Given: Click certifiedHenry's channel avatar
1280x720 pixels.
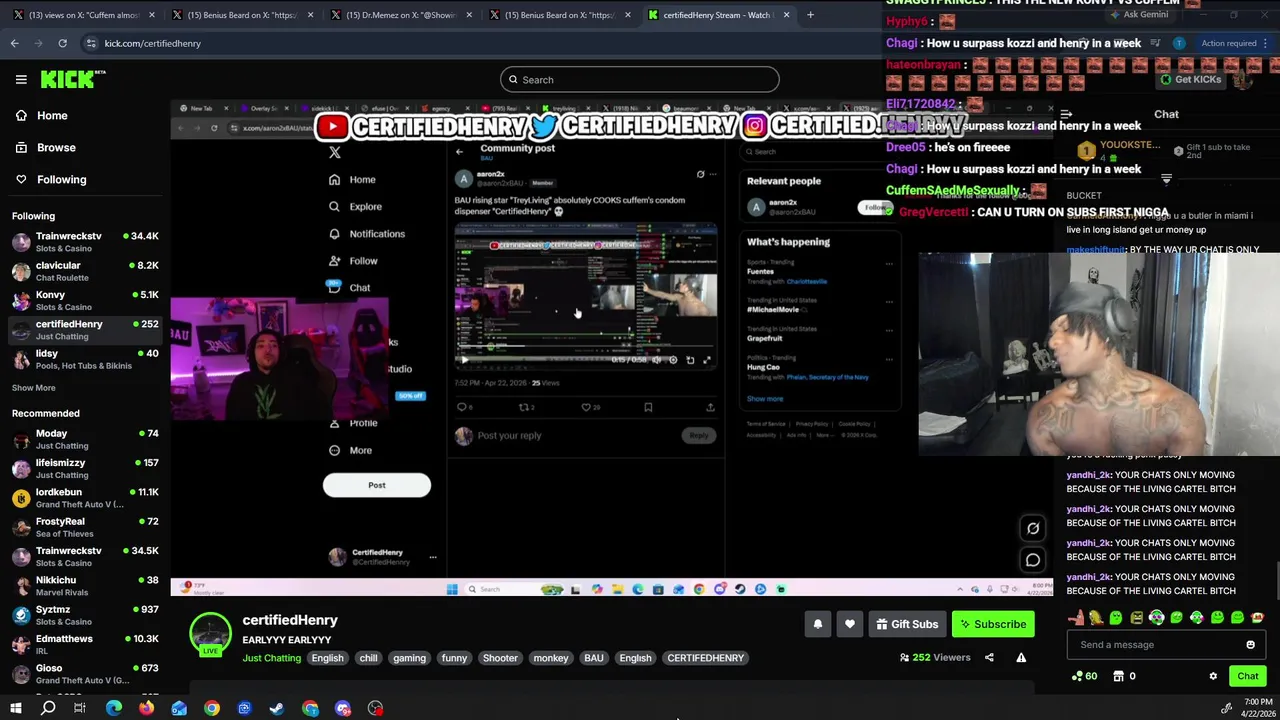Looking at the screenshot, I should (x=210, y=635).
